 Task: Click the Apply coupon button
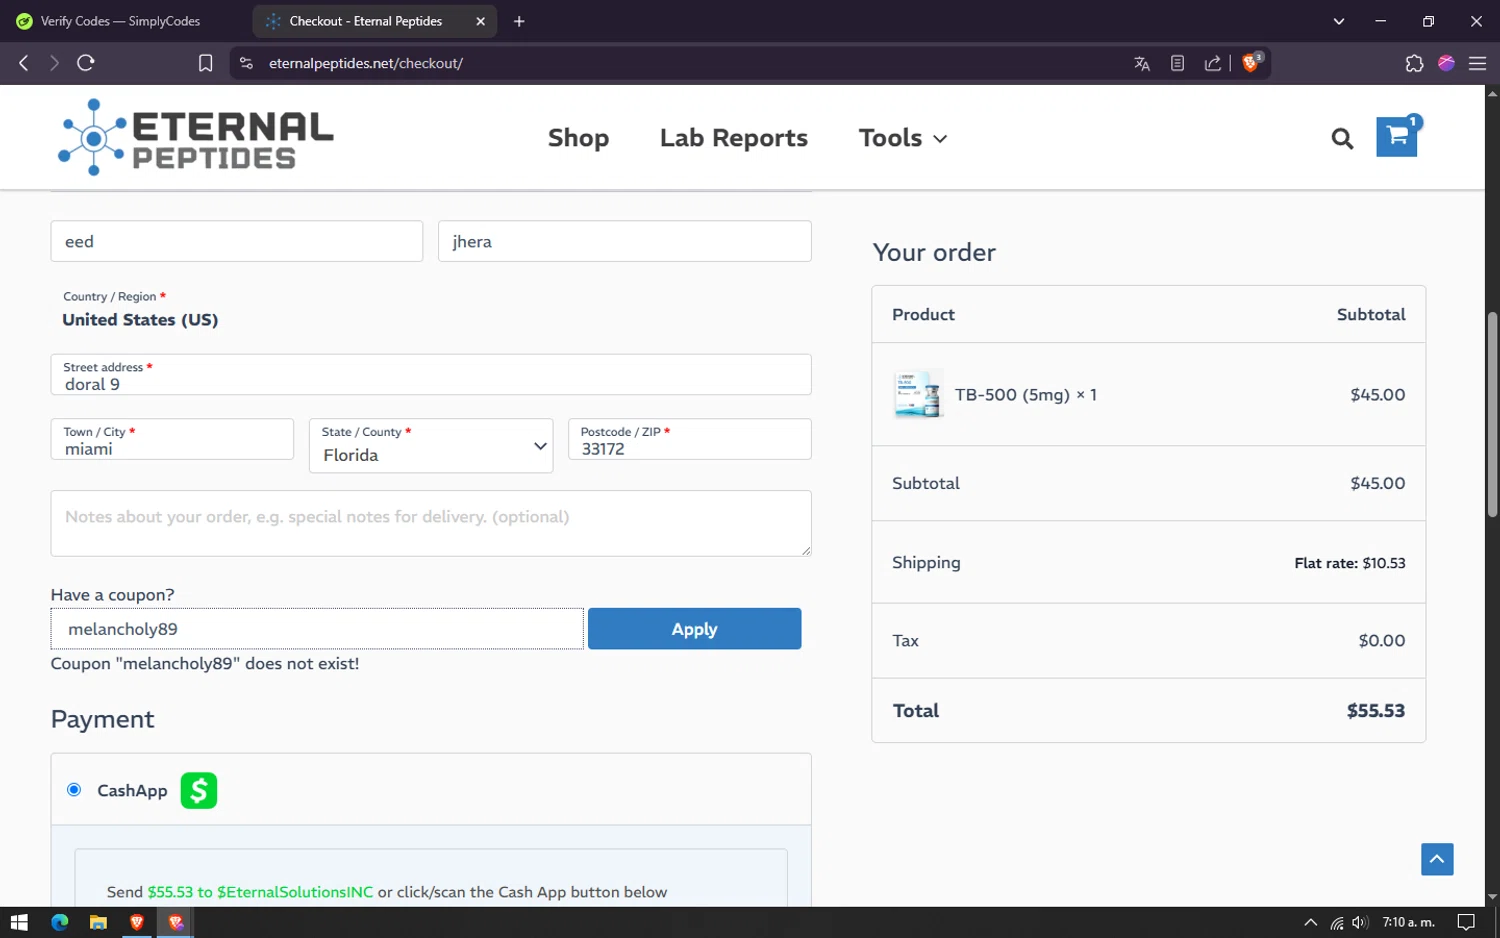click(694, 629)
